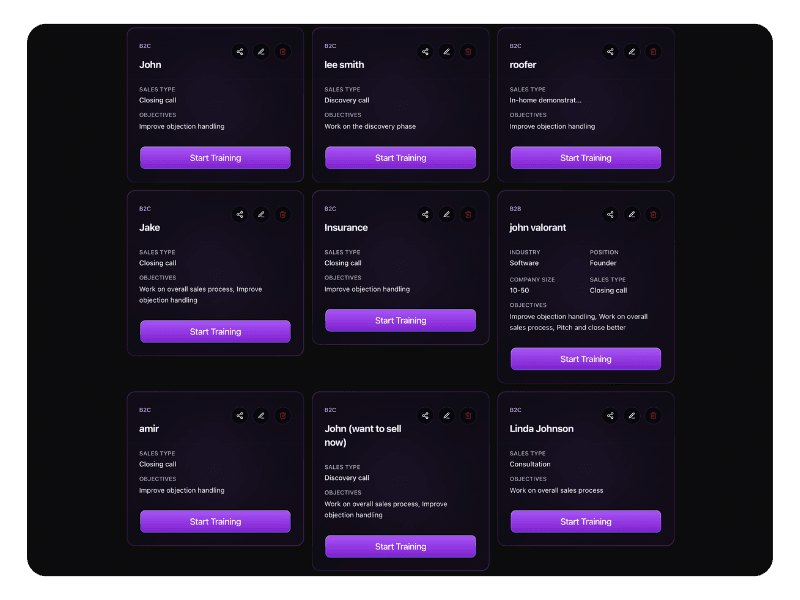This screenshot has width=800, height=600.
Task: Edit the roofer persona card
Action: click(x=632, y=52)
